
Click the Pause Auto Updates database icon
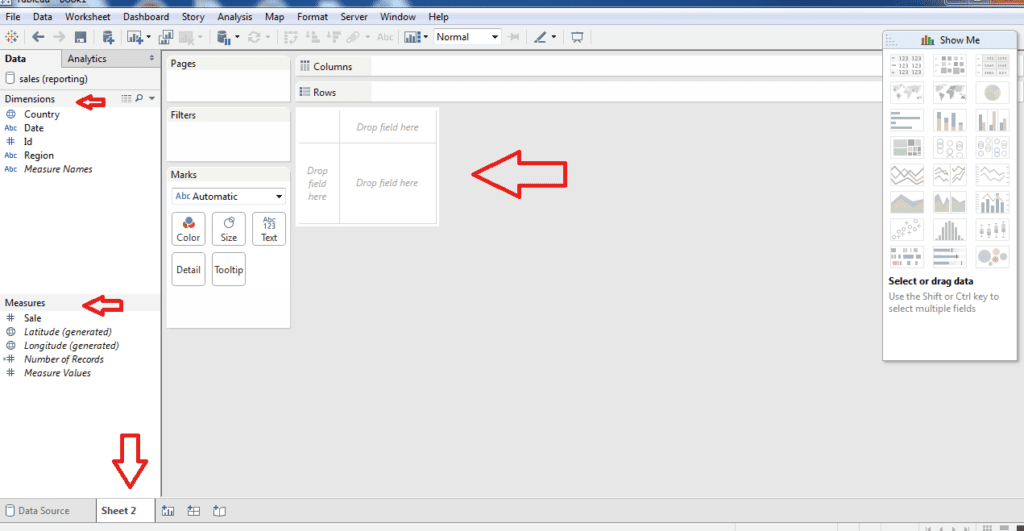[x=223, y=38]
